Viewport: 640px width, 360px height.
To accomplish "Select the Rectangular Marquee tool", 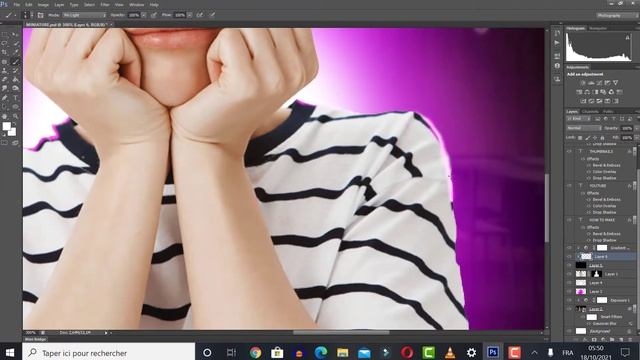I will (x=5, y=35).
